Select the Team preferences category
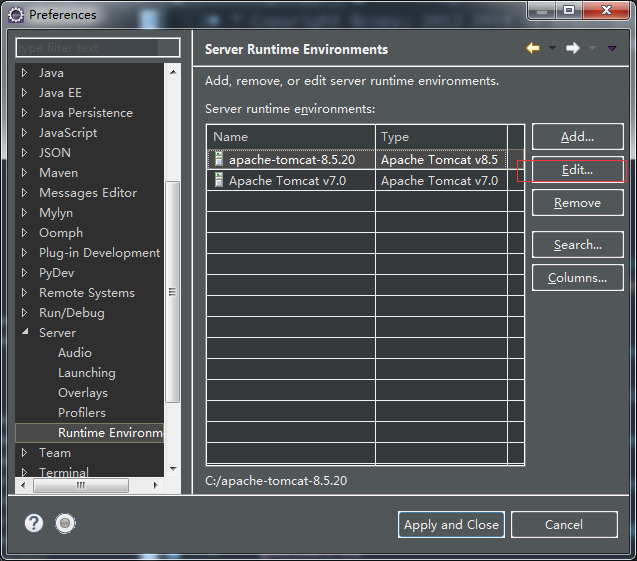This screenshot has height=561, width=637. [x=55, y=453]
